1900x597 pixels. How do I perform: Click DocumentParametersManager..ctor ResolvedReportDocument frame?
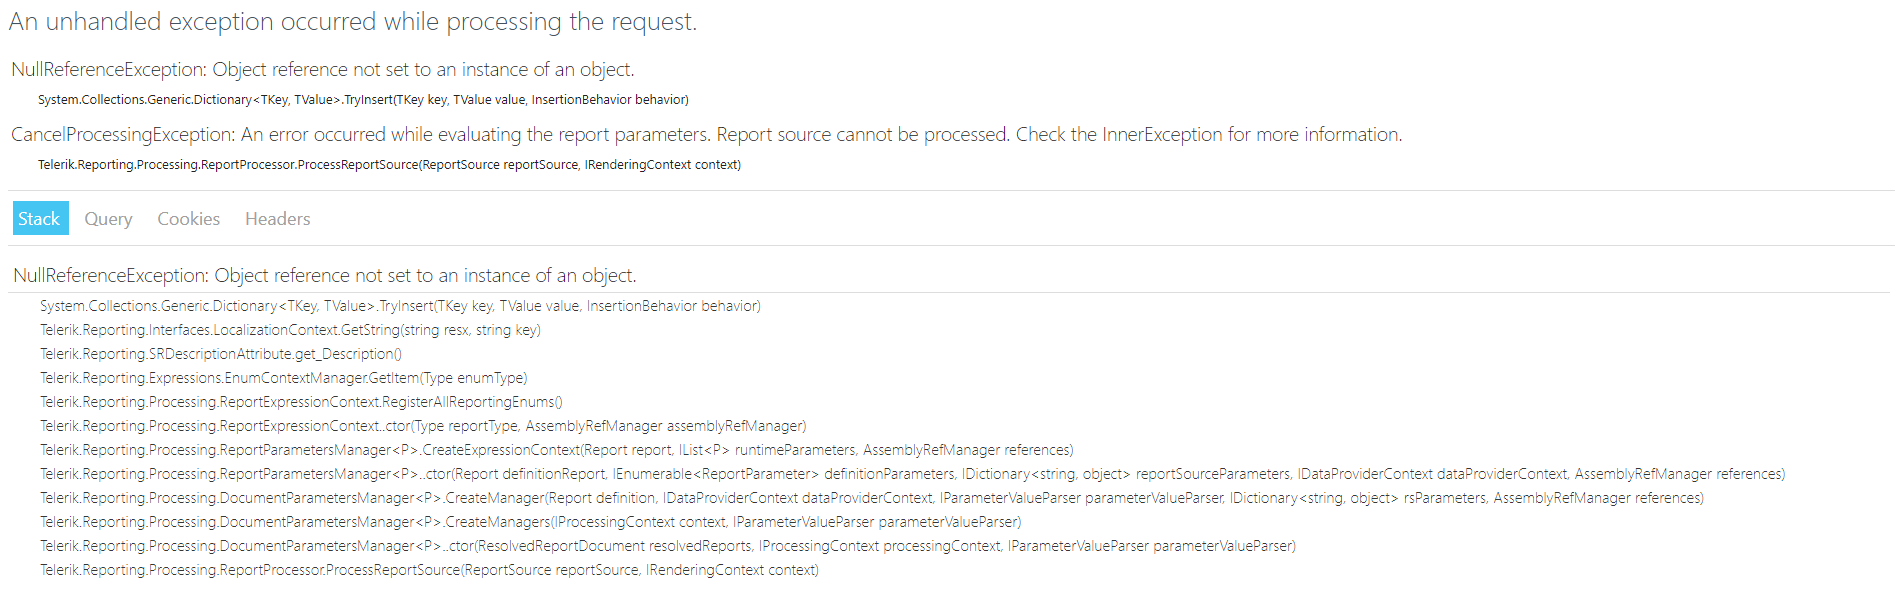coord(667,546)
